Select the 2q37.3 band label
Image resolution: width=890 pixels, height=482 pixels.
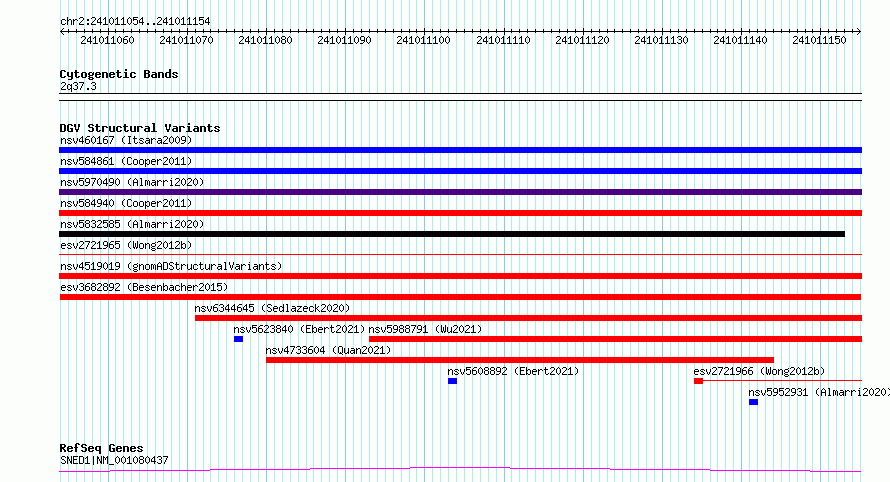tap(78, 87)
